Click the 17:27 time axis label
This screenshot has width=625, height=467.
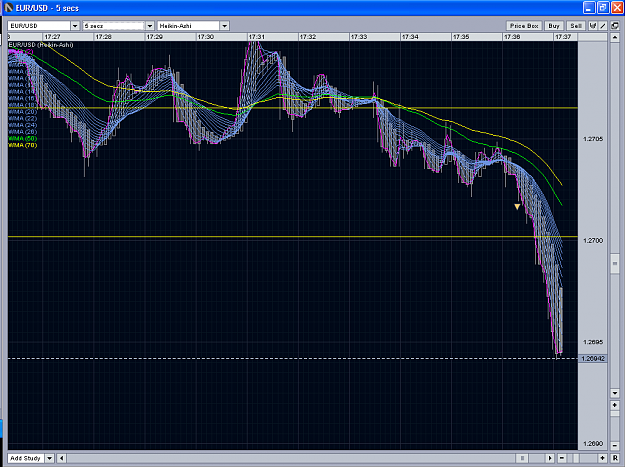coord(53,37)
